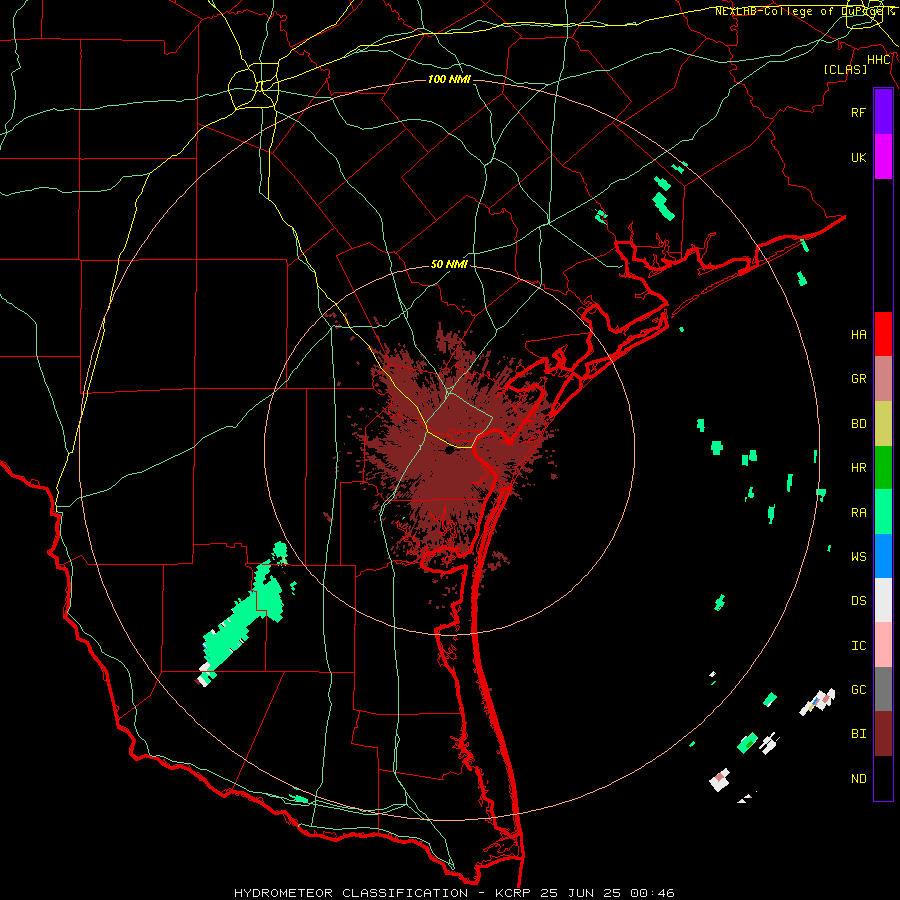Image resolution: width=900 pixels, height=900 pixels.
Task: Click the NEXLAB-College of DuPage credit text
Action: tap(804, 11)
